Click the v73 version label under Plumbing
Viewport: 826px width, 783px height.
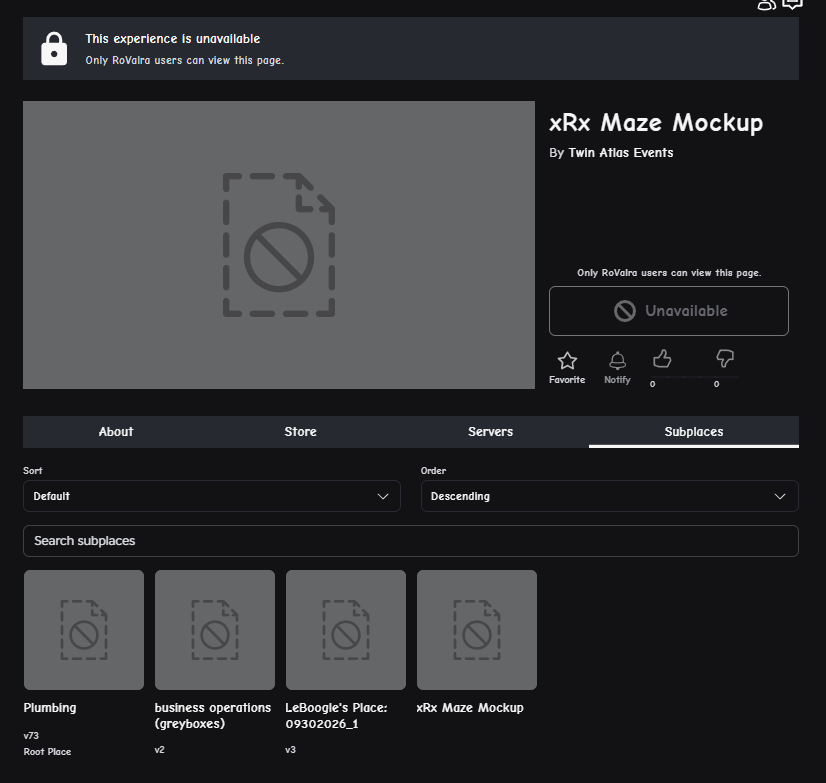click(31, 736)
